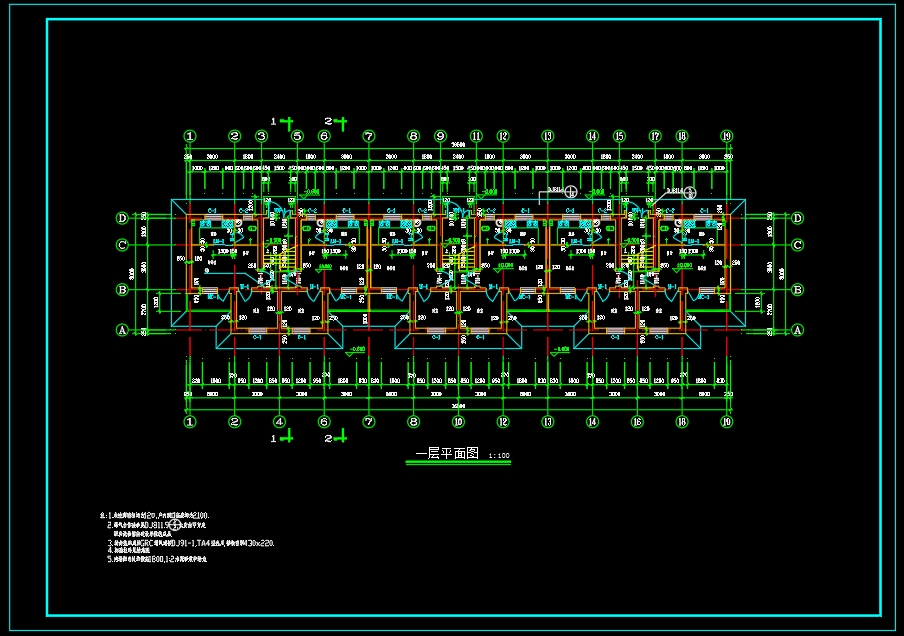Viewport: 904px width, 636px height.
Task: Select the 1:100 scale text
Action: pyautogui.click(x=499, y=456)
